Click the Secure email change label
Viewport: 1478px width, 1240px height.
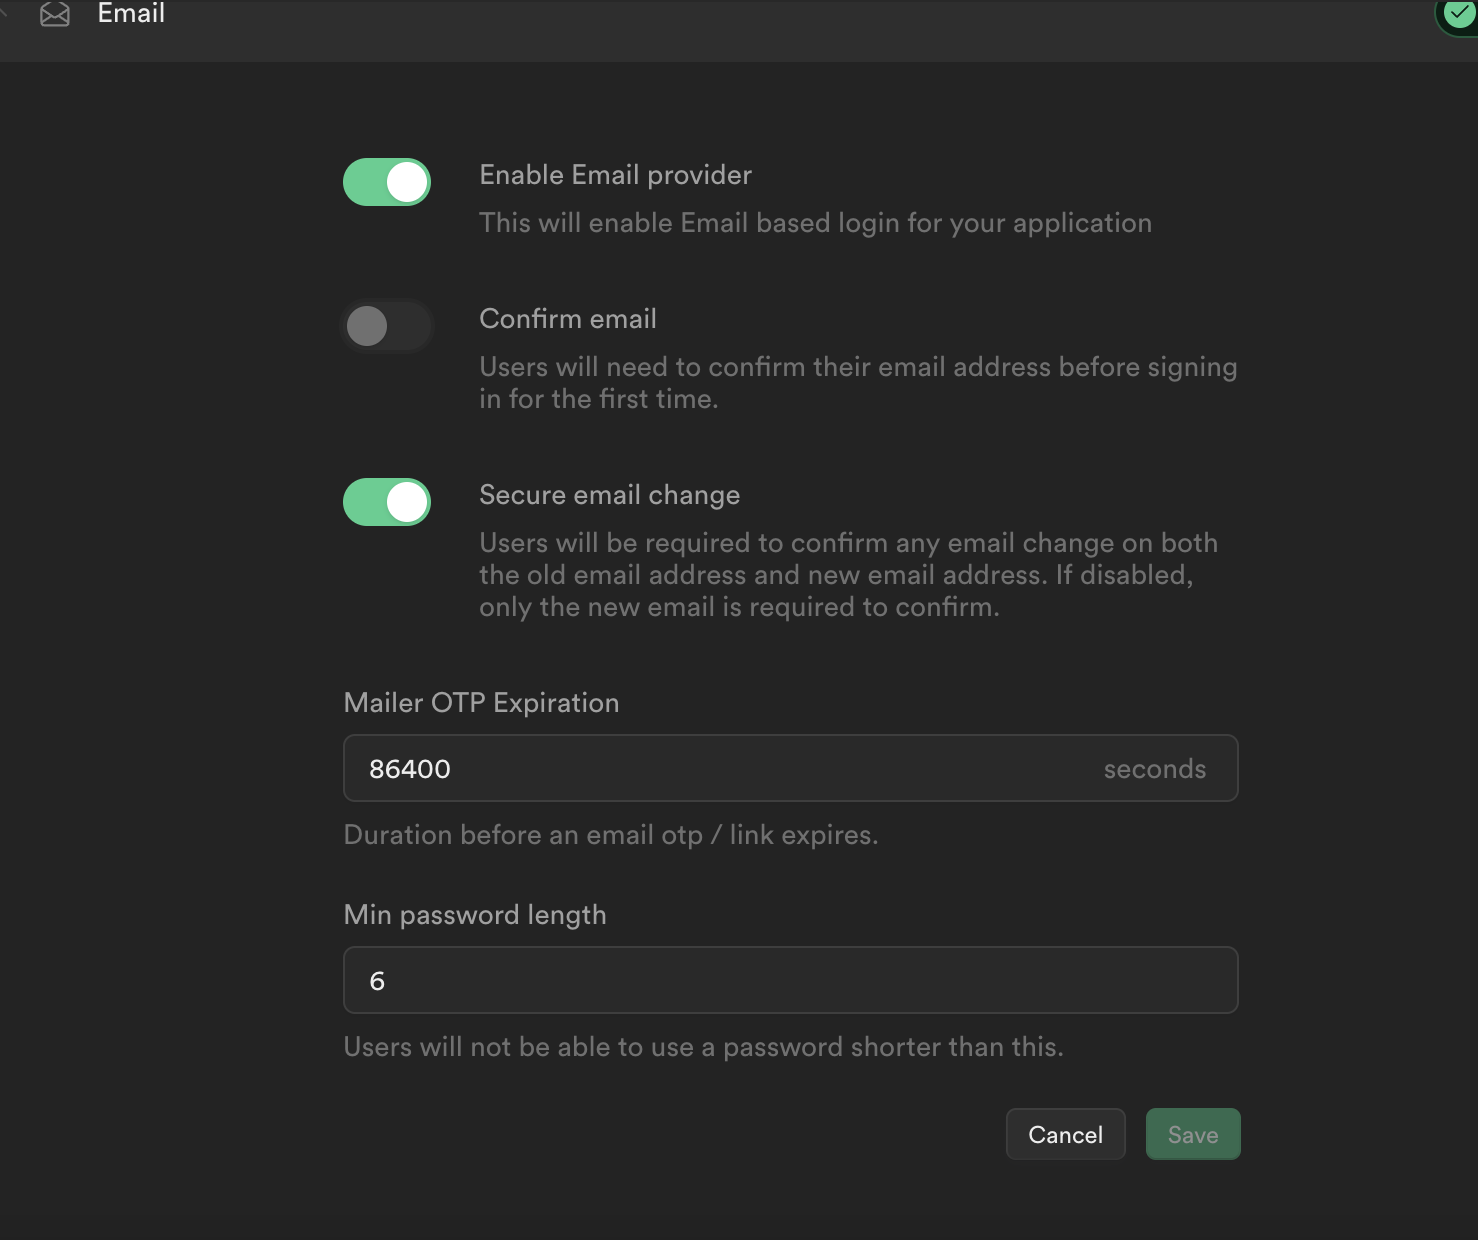point(609,495)
